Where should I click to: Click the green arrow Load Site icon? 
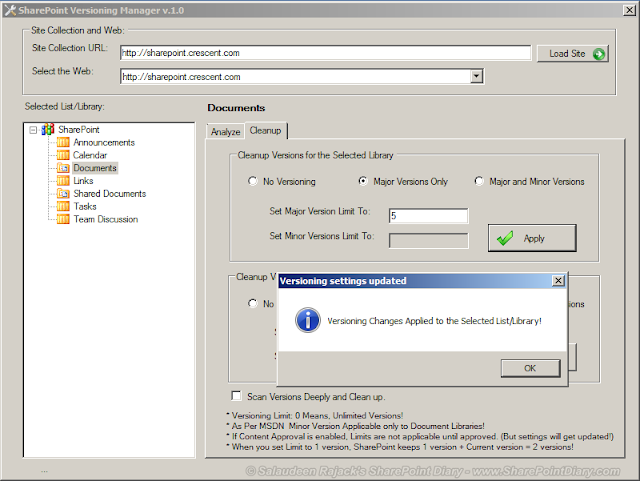599,54
